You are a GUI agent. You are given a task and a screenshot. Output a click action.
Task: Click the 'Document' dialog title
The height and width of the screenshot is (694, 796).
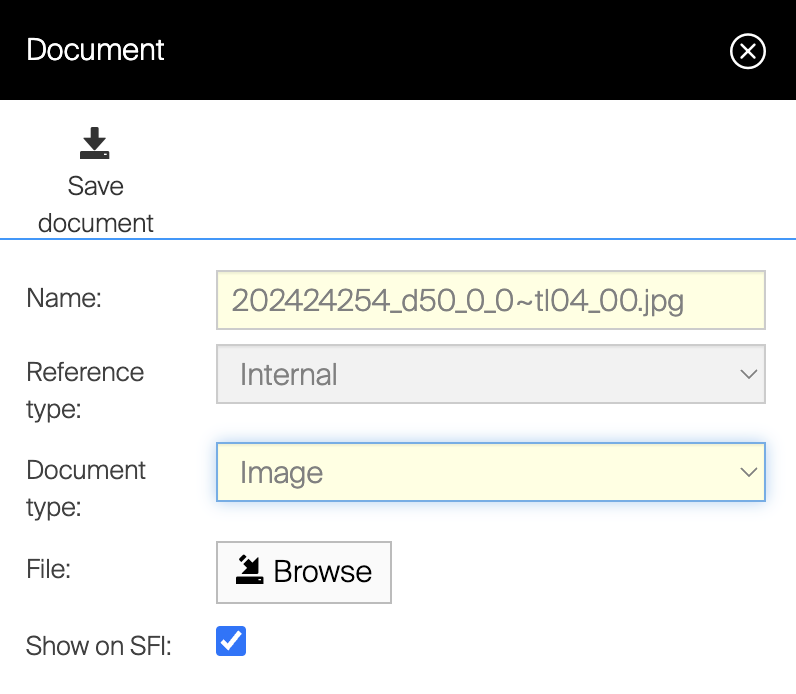95,50
